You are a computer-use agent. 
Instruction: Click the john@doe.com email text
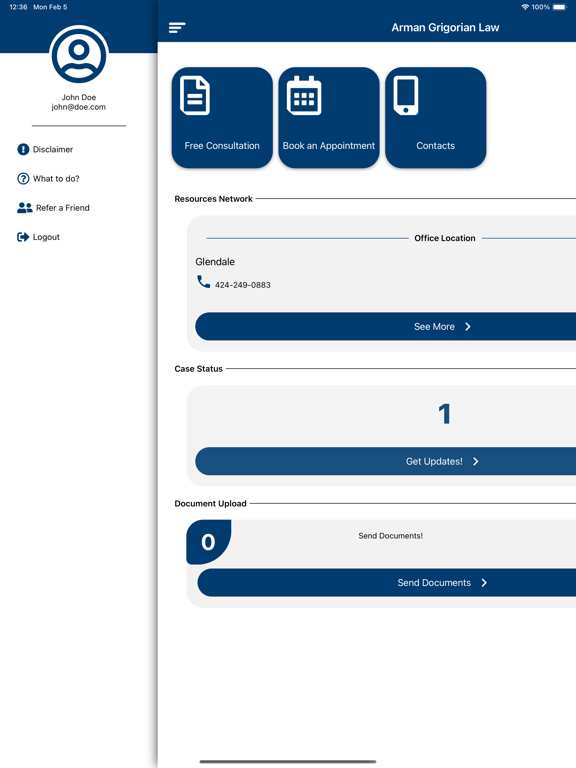(x=79, y=107)
